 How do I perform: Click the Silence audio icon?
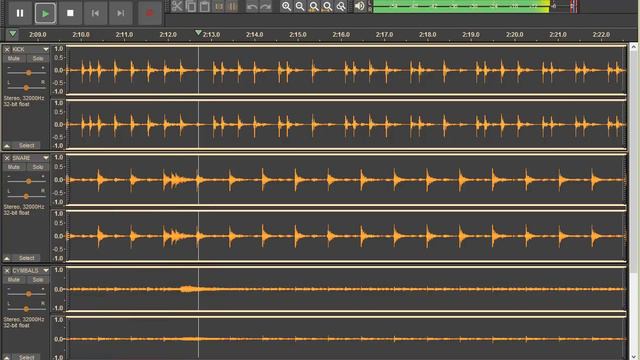[x=232, y=6]
